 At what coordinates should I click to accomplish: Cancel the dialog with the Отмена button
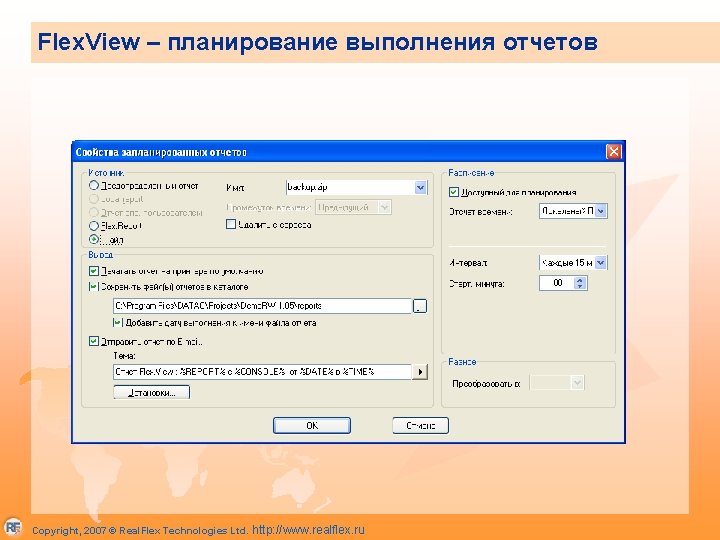(421, 426)
